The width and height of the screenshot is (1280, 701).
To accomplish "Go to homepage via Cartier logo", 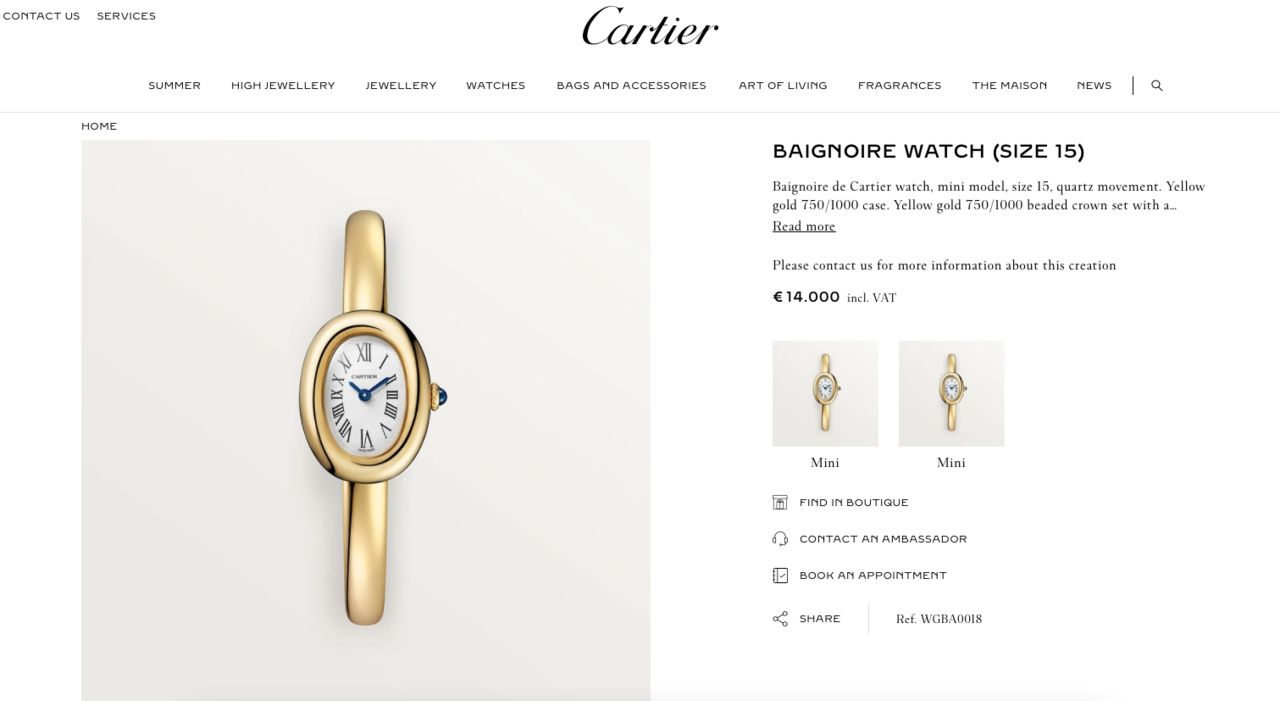I will click(x=650, y=26).
